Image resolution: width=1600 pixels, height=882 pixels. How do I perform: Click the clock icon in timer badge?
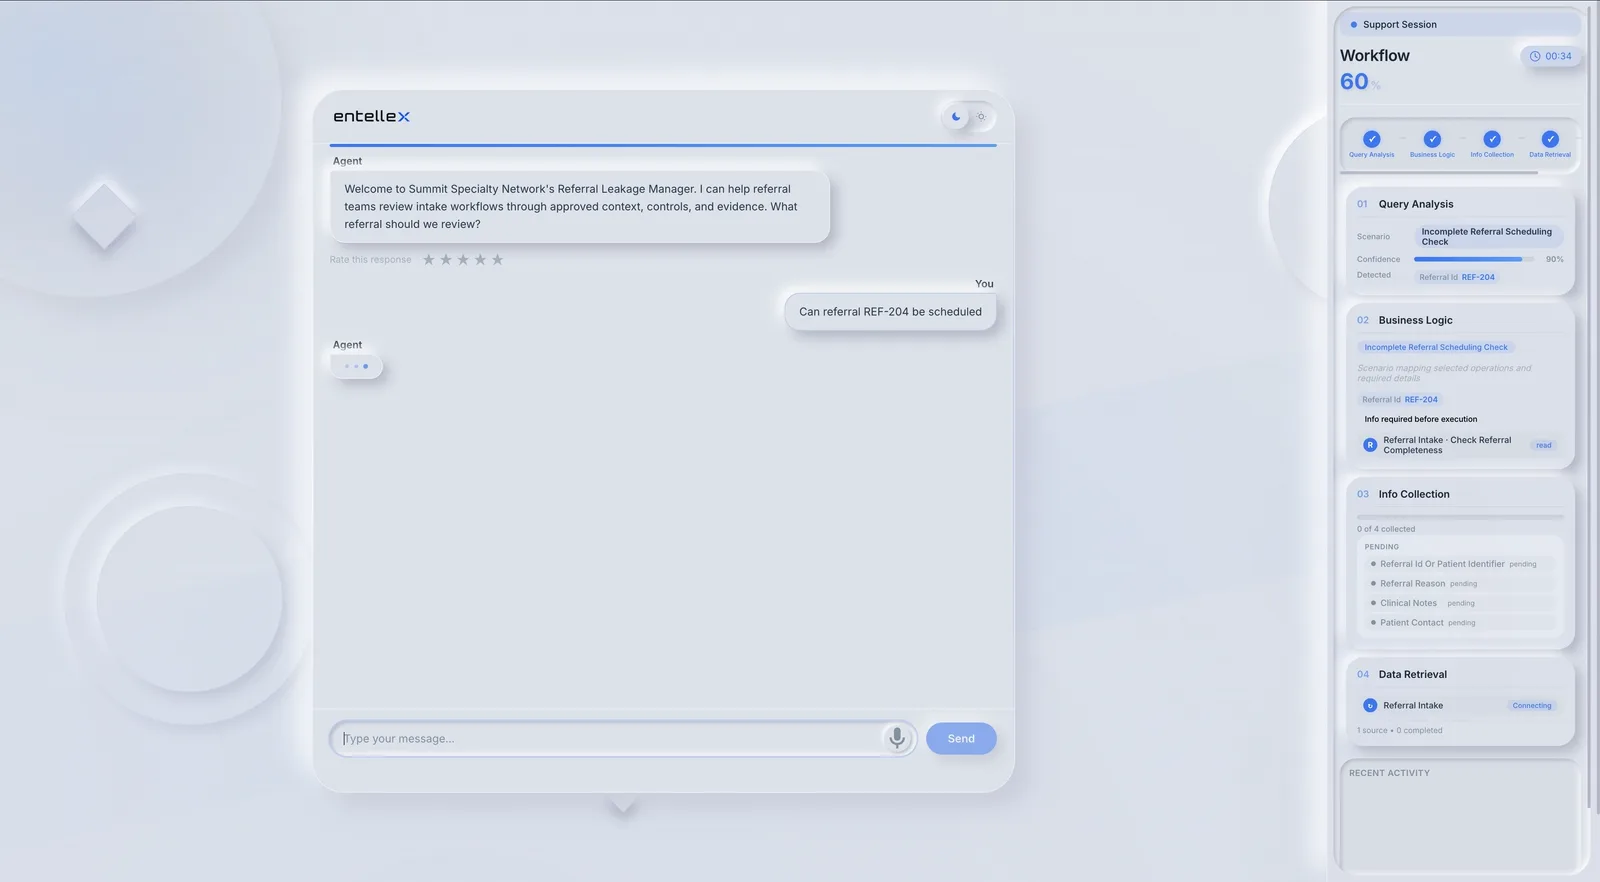pyautogui.click(x=1535, y=56)
